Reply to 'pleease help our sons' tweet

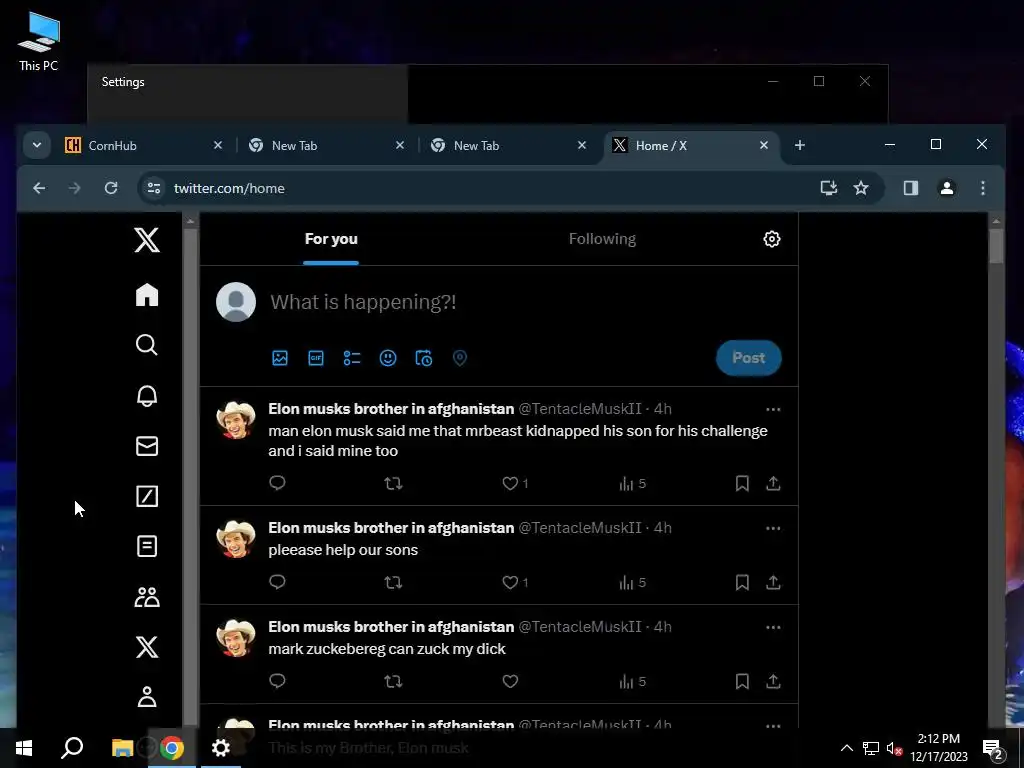[x=278, y=582]
